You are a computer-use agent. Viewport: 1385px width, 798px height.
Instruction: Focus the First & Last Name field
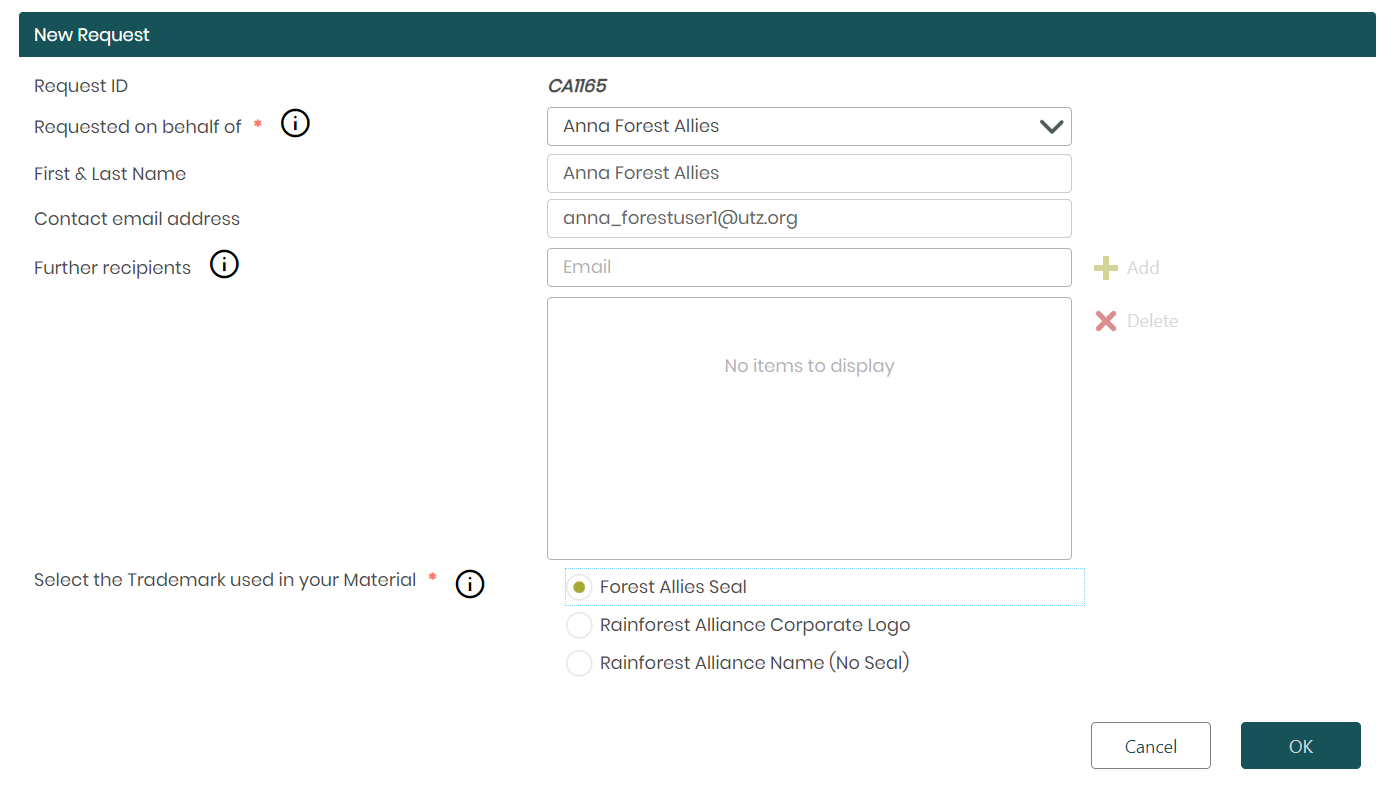(809, 173)
